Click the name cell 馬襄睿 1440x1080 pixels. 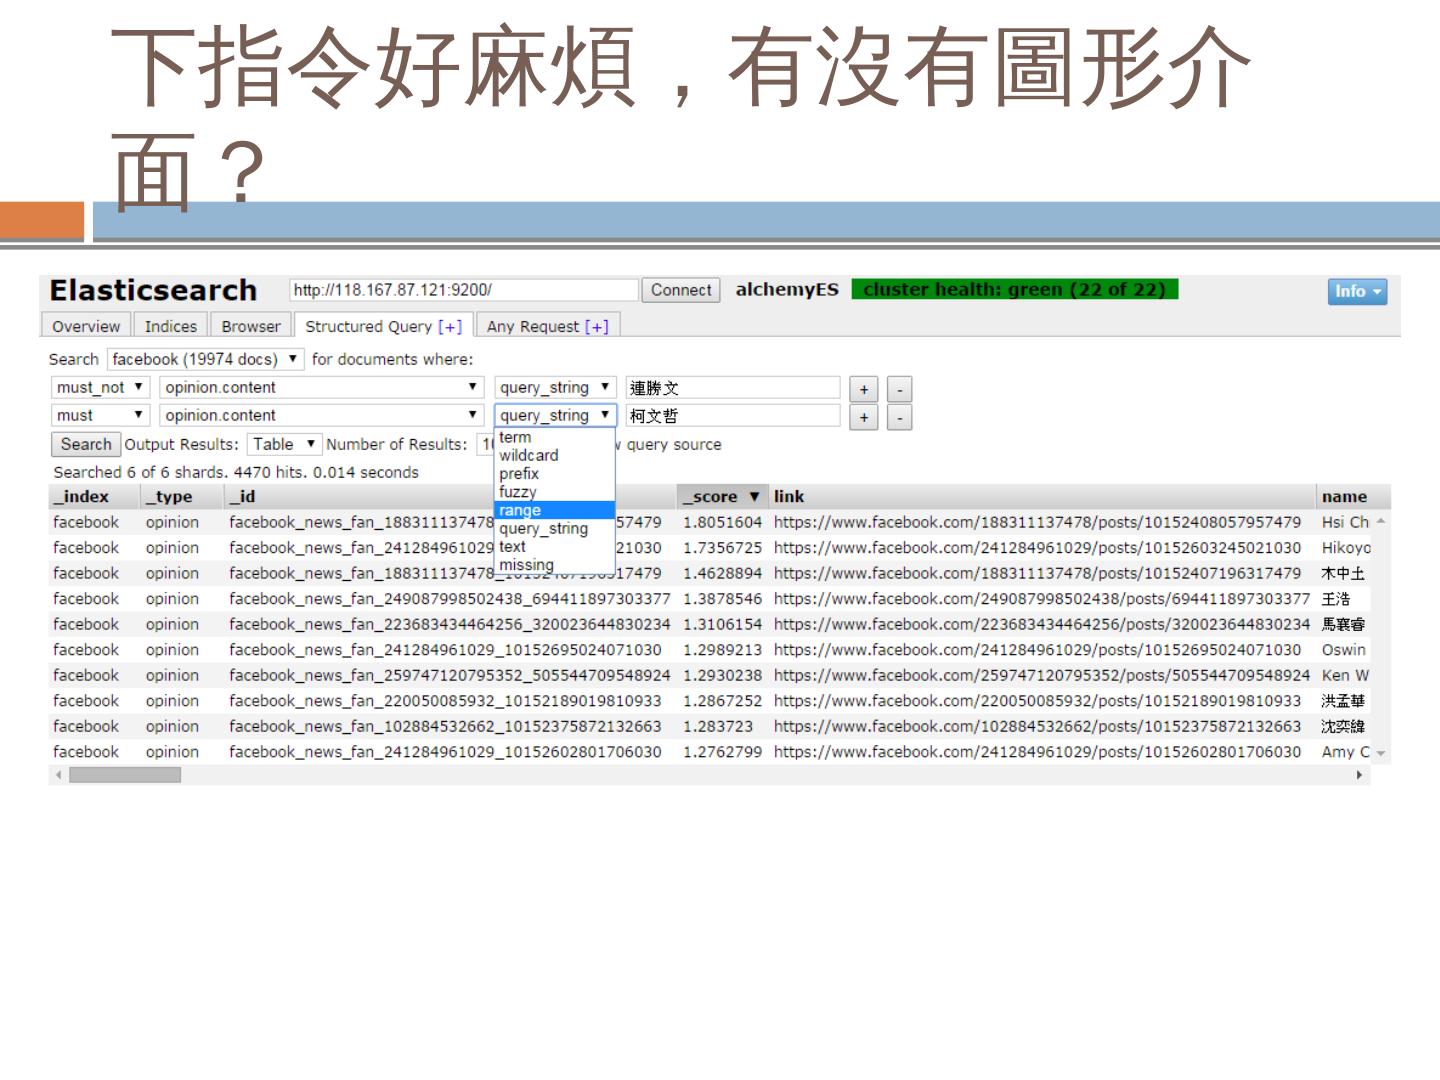1343,624
